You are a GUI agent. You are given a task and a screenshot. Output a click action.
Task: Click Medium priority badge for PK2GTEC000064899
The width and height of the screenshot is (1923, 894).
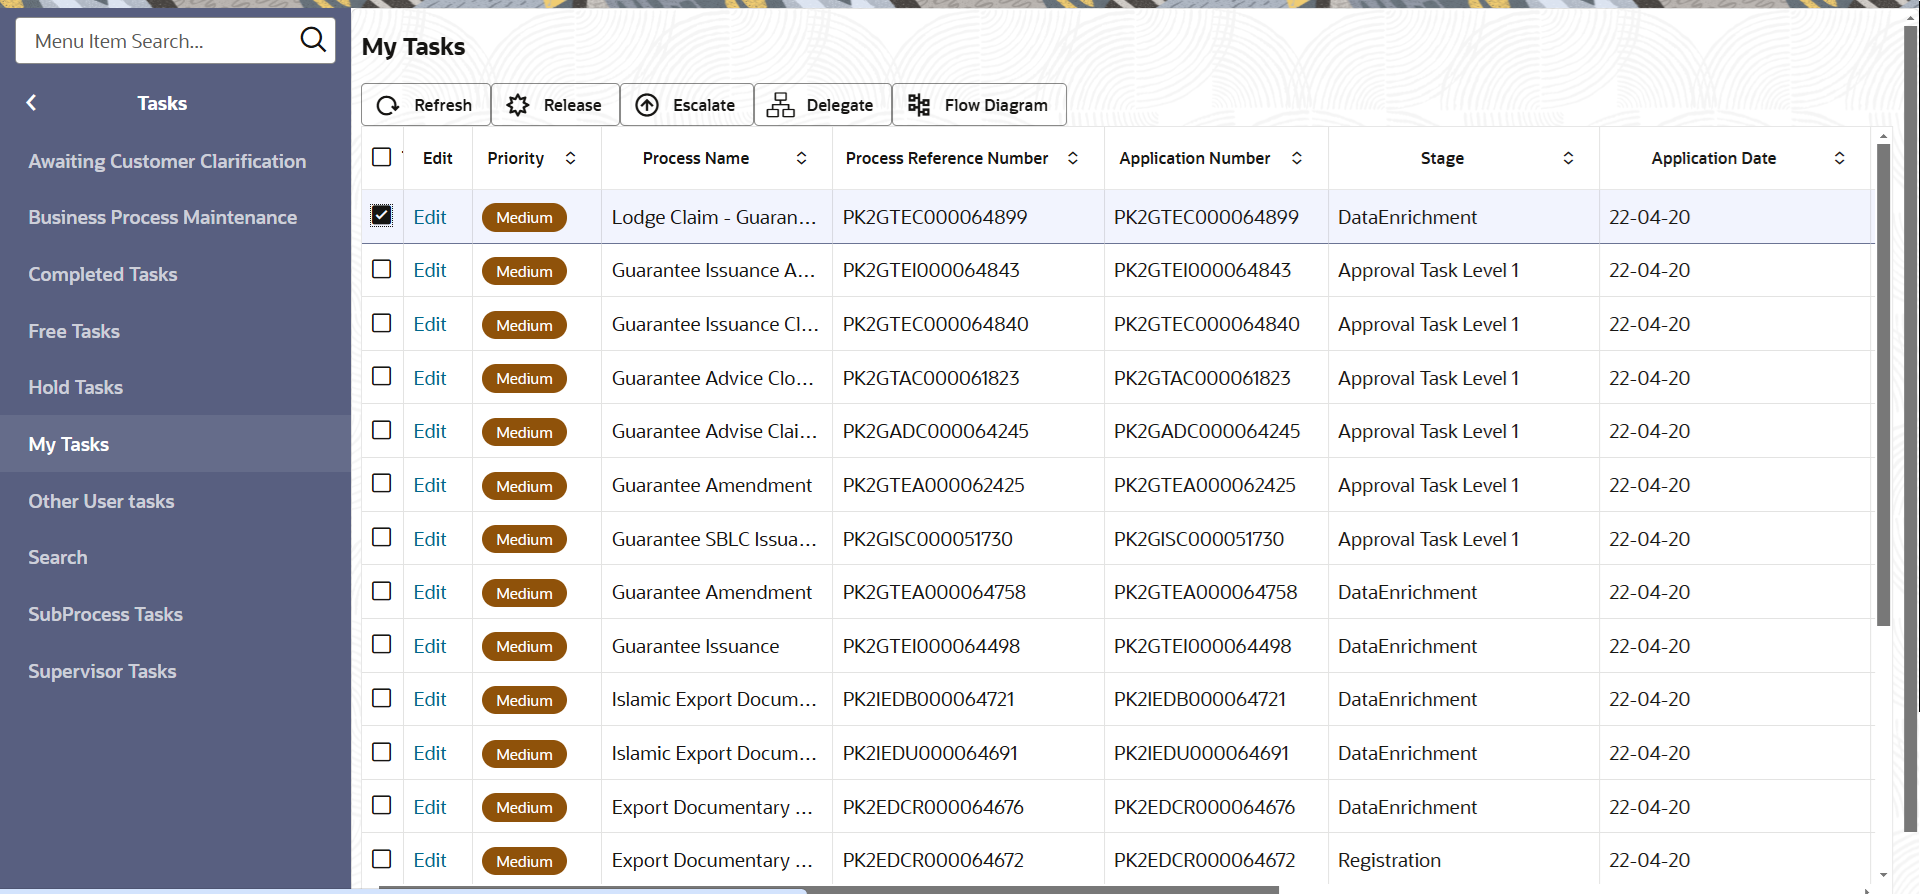coord(524,218)
